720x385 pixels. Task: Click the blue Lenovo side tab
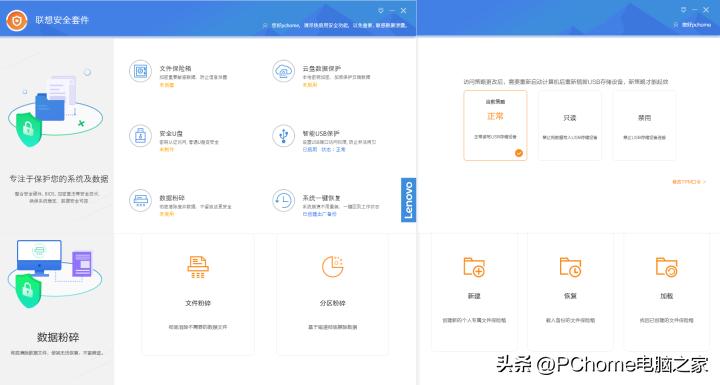tap(408, 200)
